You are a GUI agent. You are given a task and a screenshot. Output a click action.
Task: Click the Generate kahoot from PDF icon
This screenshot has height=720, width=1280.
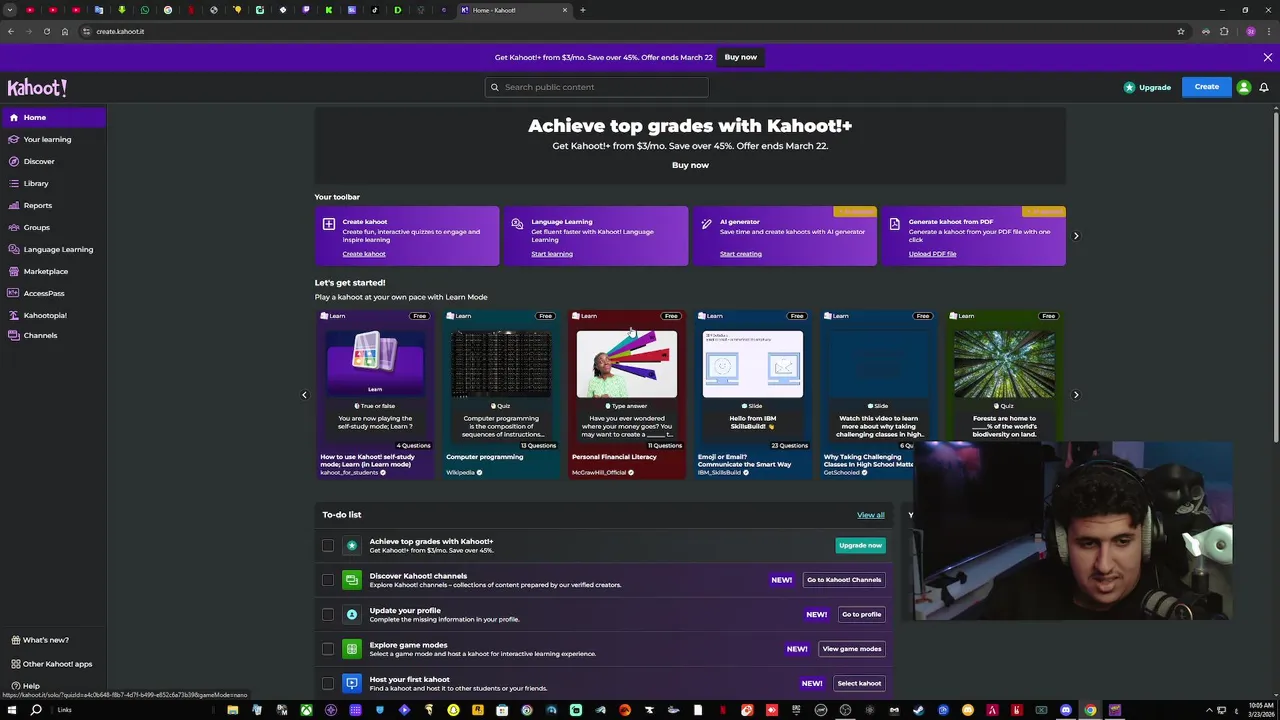click(895, 224)
